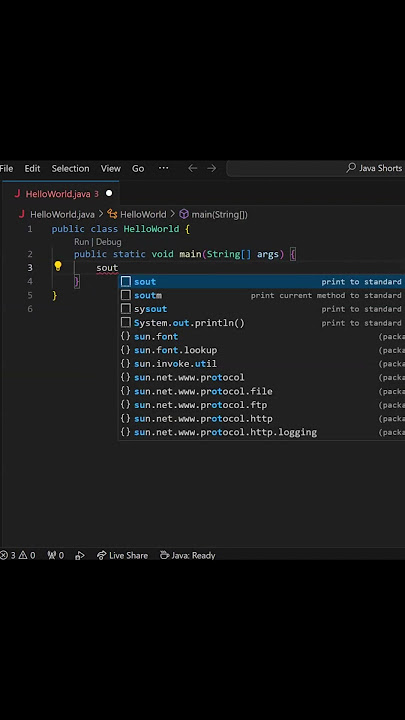
Task: Expand the HelloWorld class breadcrumb
Action: 136,214
